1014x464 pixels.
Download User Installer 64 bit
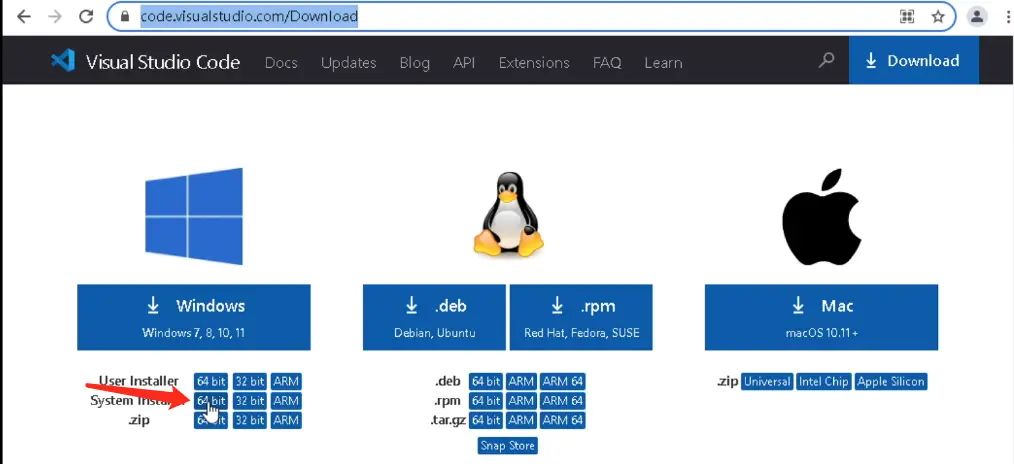tap(211, 381)
